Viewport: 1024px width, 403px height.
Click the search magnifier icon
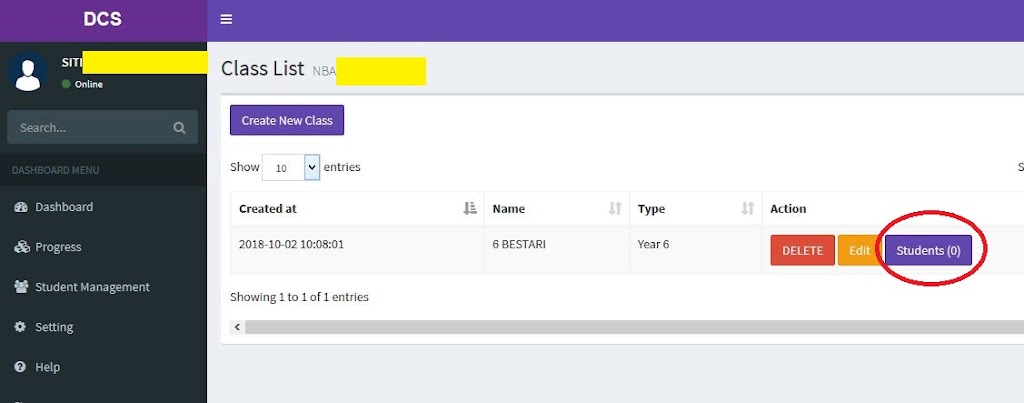pos(179,128)
